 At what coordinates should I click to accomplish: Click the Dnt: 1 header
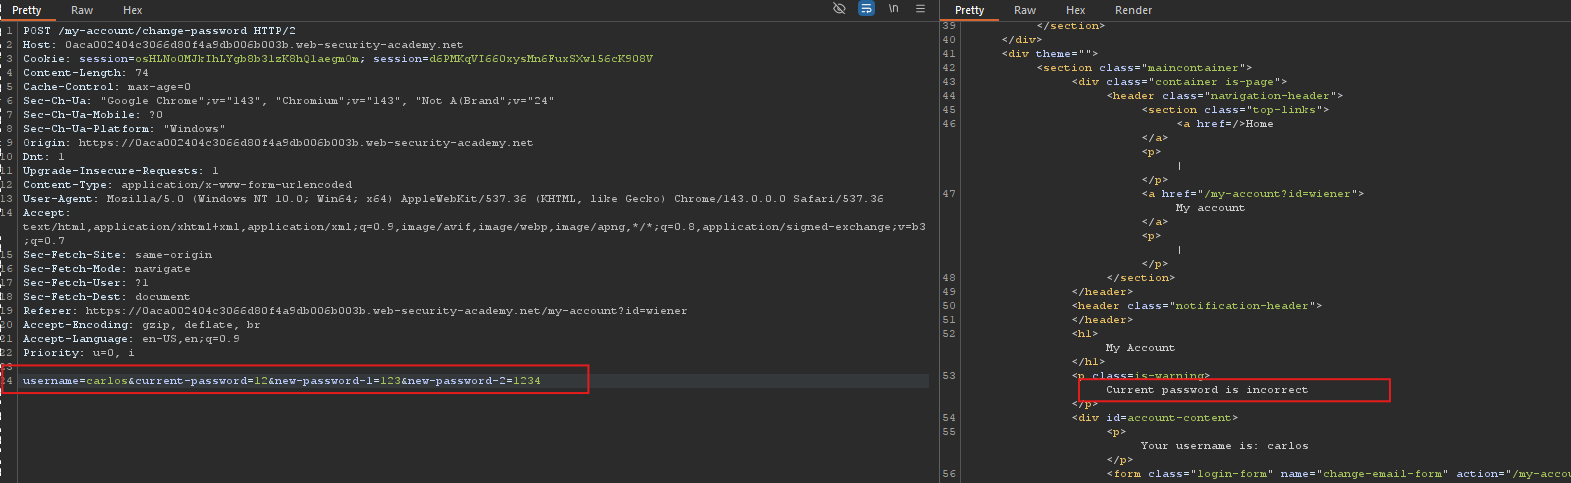coord(44,157)
